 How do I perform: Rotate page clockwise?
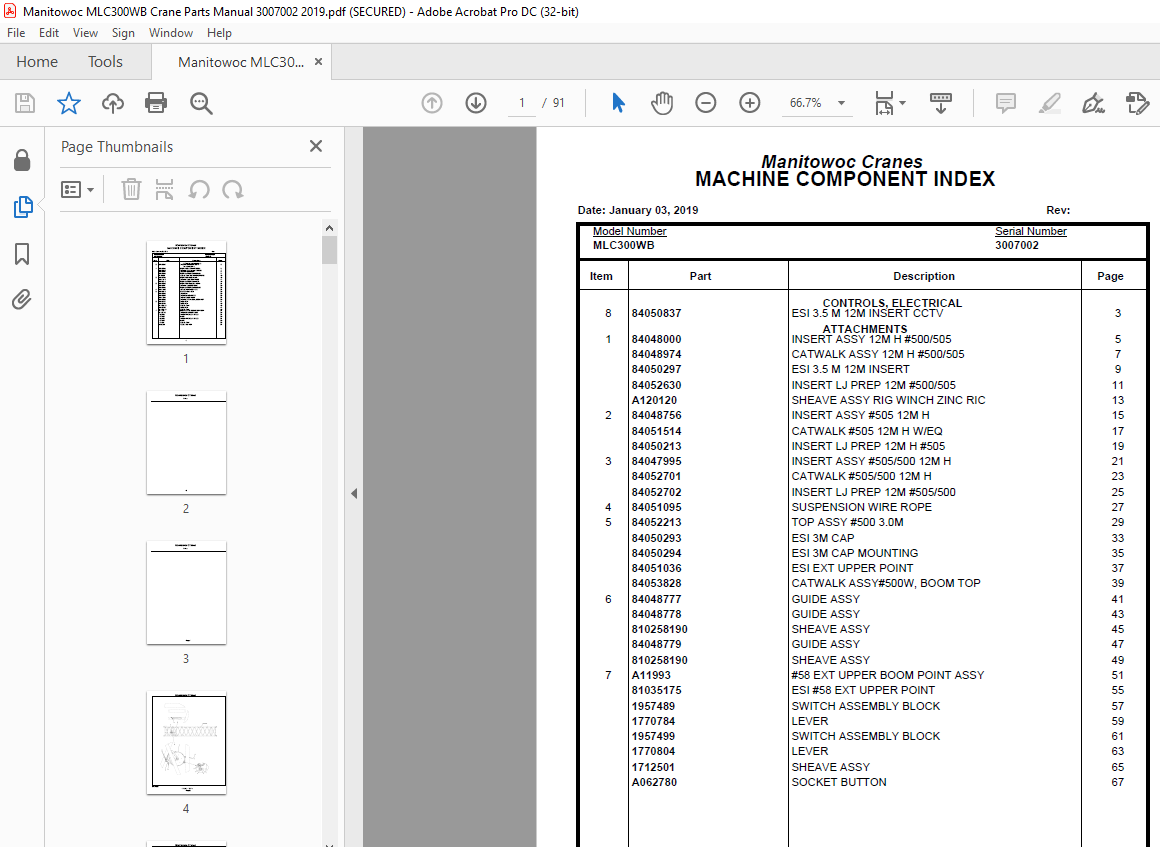(x=232, y=189)
